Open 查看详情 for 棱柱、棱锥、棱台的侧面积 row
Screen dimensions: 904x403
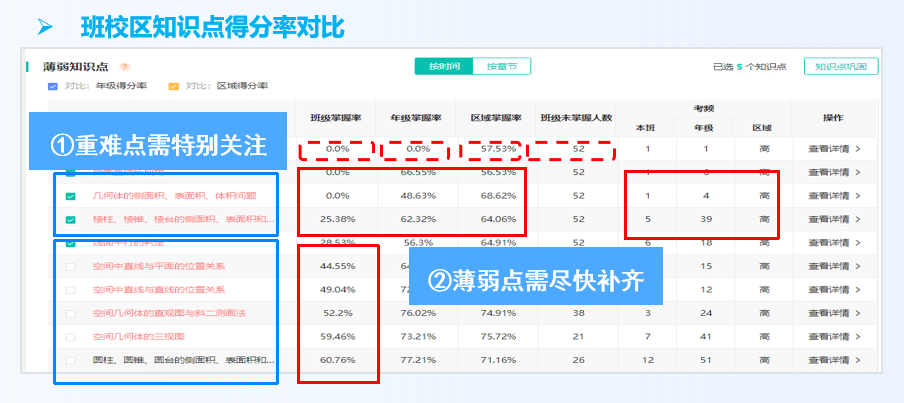point(834,220)
